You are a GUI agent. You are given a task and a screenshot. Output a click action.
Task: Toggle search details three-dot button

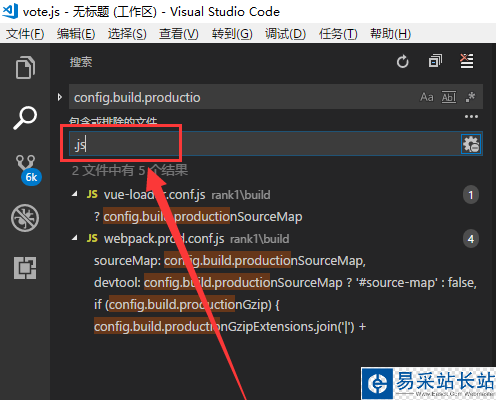pyautogui.click(x=471, y=117)
